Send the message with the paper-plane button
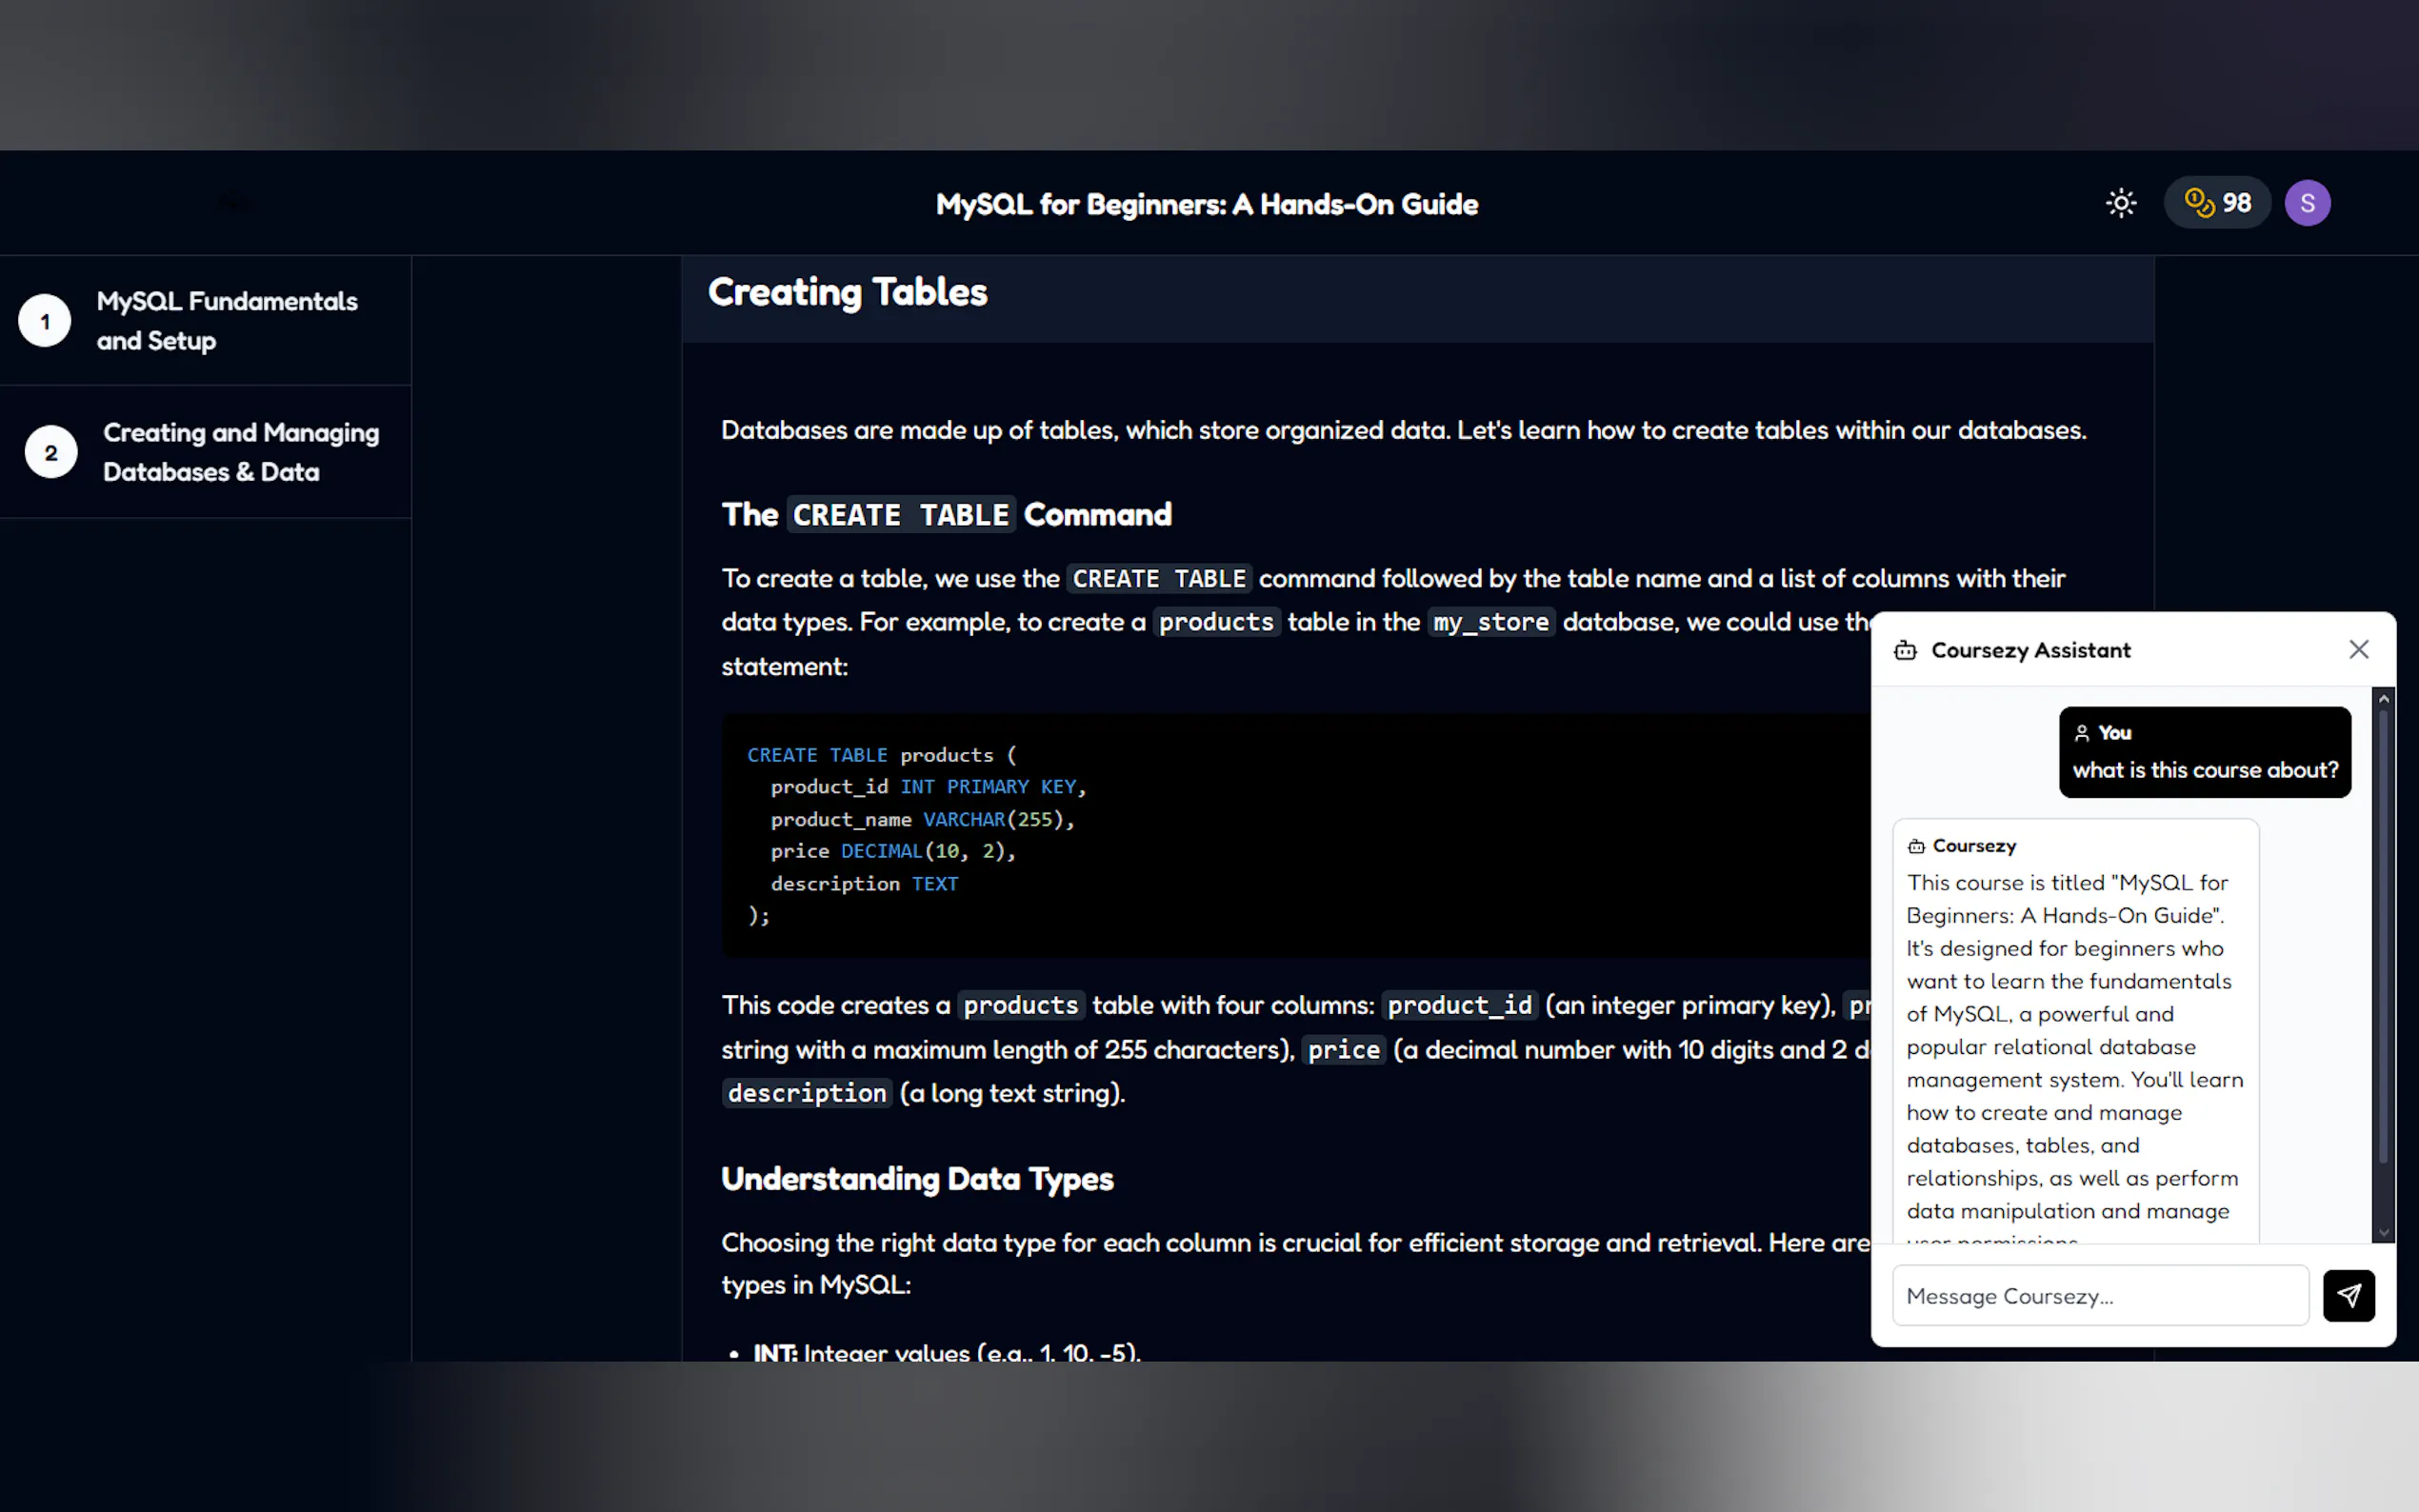This screenshot has height=1512, width=2419. [x=2347, y=1296]
